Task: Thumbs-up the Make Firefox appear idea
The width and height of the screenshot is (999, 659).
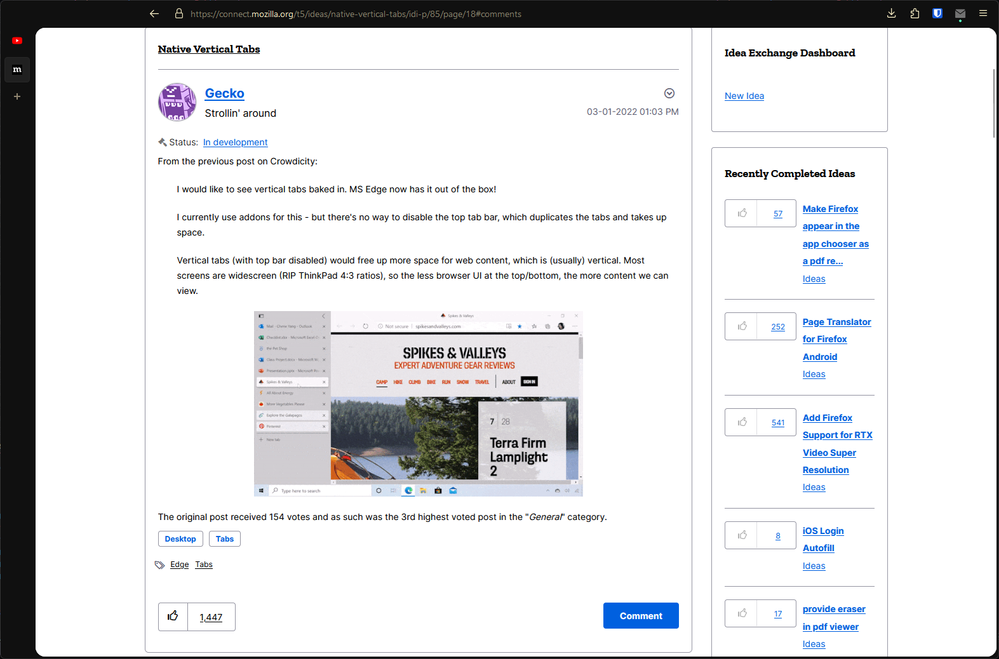Action: (x=742, y=214)
